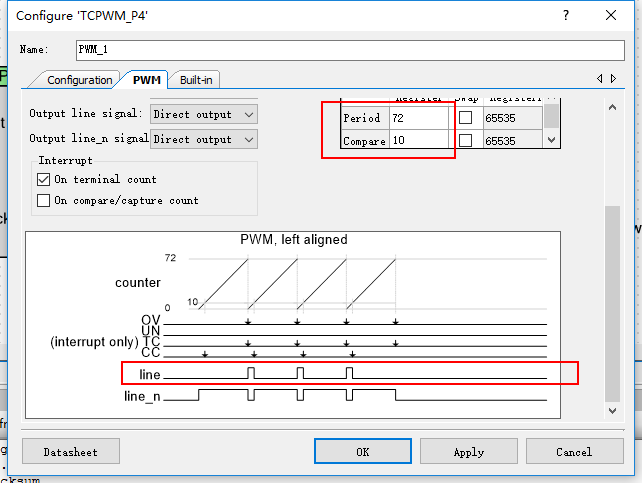
Task: Check the Swap box in Period row
Action: click(465, 118)
